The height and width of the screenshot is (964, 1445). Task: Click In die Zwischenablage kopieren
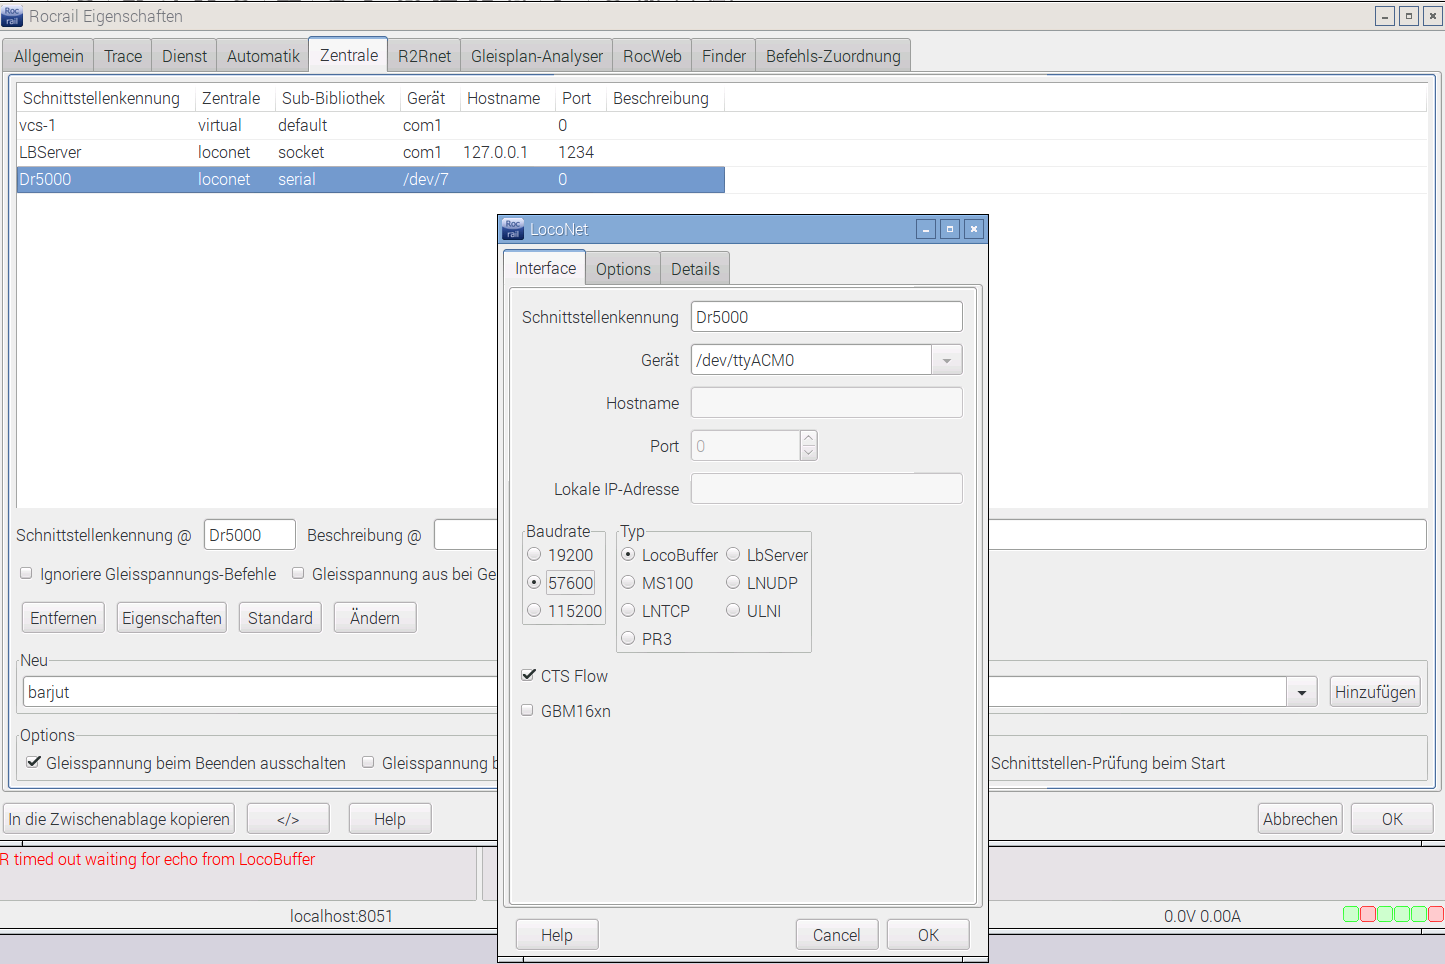(x=119, y=819)
